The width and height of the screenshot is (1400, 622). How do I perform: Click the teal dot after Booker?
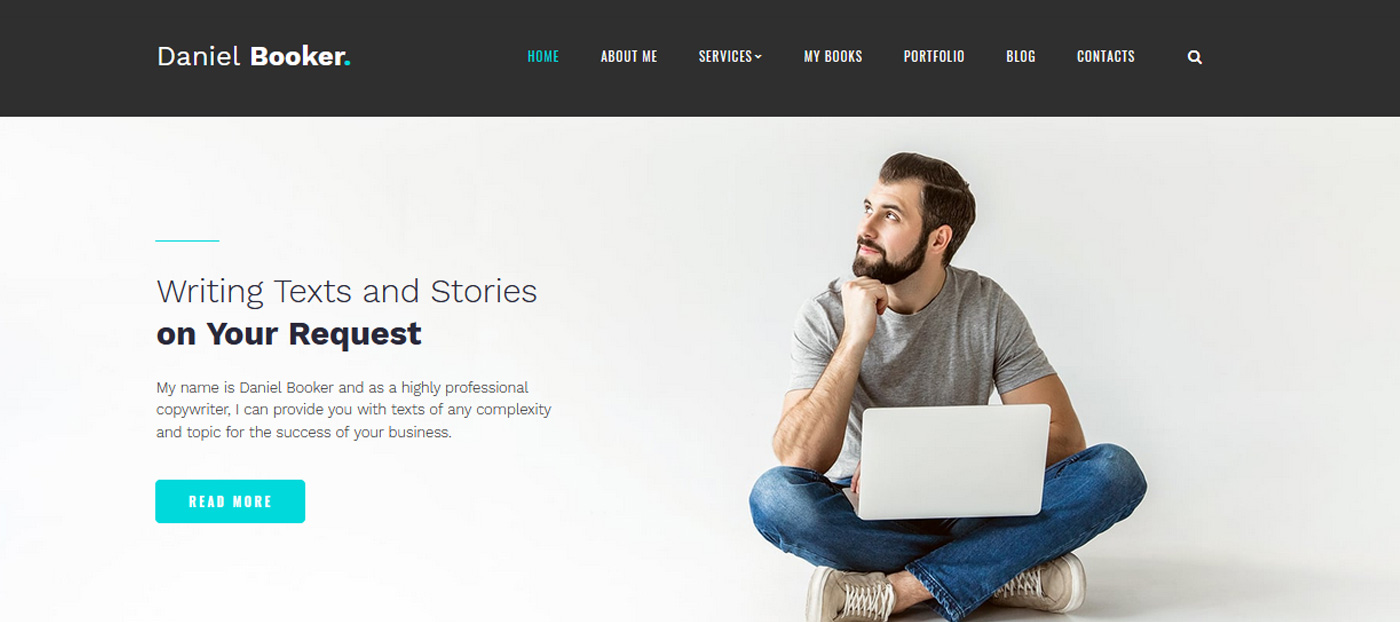tap(347, 64)
